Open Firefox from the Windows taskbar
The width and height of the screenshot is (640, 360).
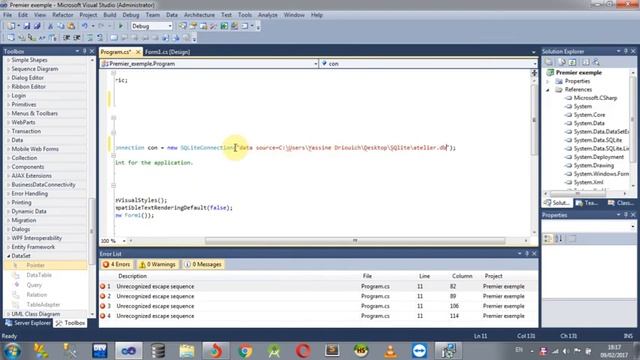coord(216,351)
